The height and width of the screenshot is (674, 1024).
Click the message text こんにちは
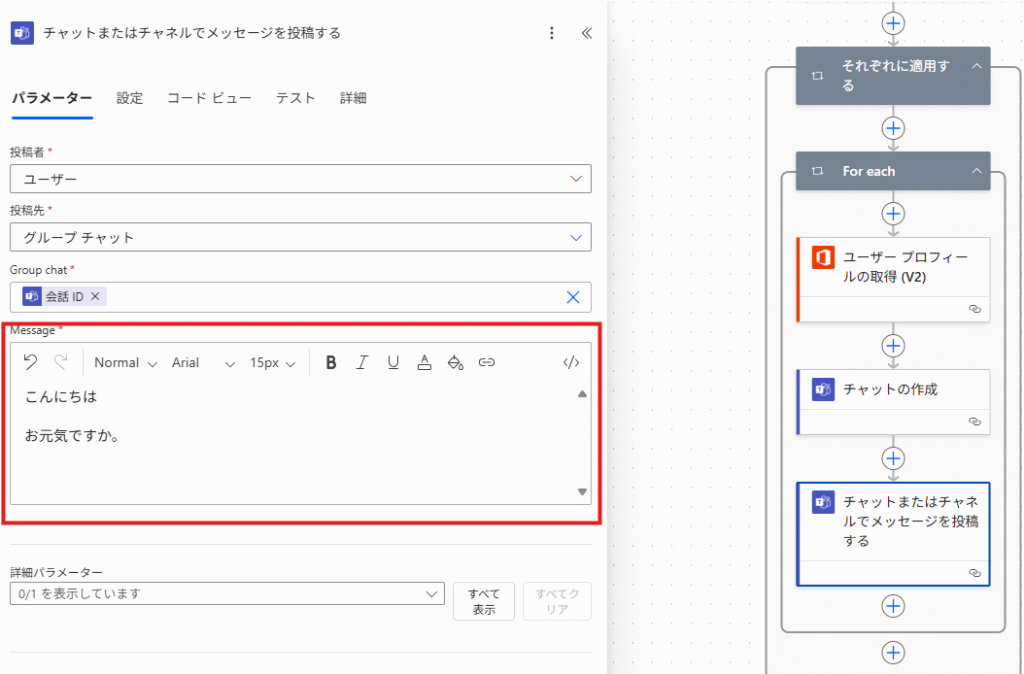(x=61, y=396)
